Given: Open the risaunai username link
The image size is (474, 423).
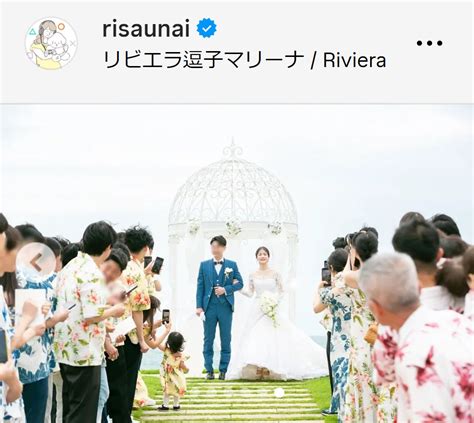Looking at the screenshot, I should pyautogui.click(x=146, y=29).
